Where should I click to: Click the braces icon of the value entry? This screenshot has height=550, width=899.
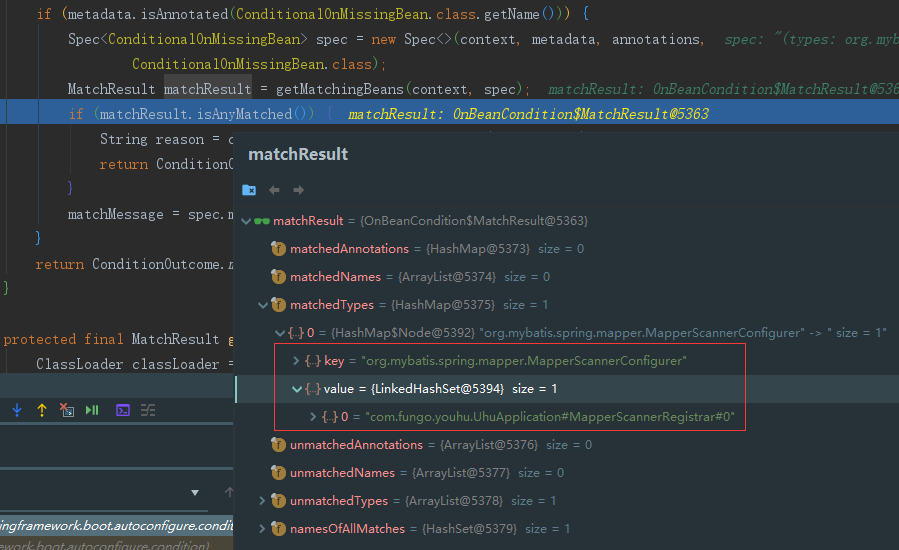coord(312,389)
